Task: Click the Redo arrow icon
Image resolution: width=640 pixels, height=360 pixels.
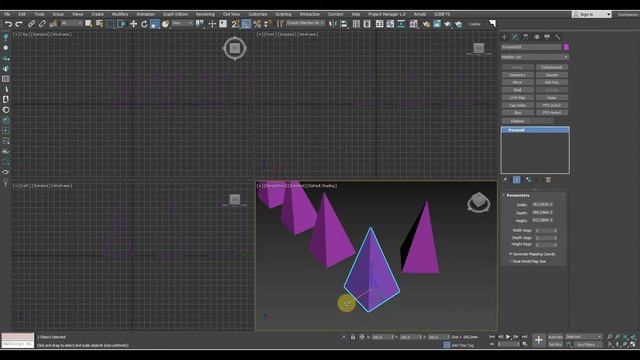Action: click(18, 24)
